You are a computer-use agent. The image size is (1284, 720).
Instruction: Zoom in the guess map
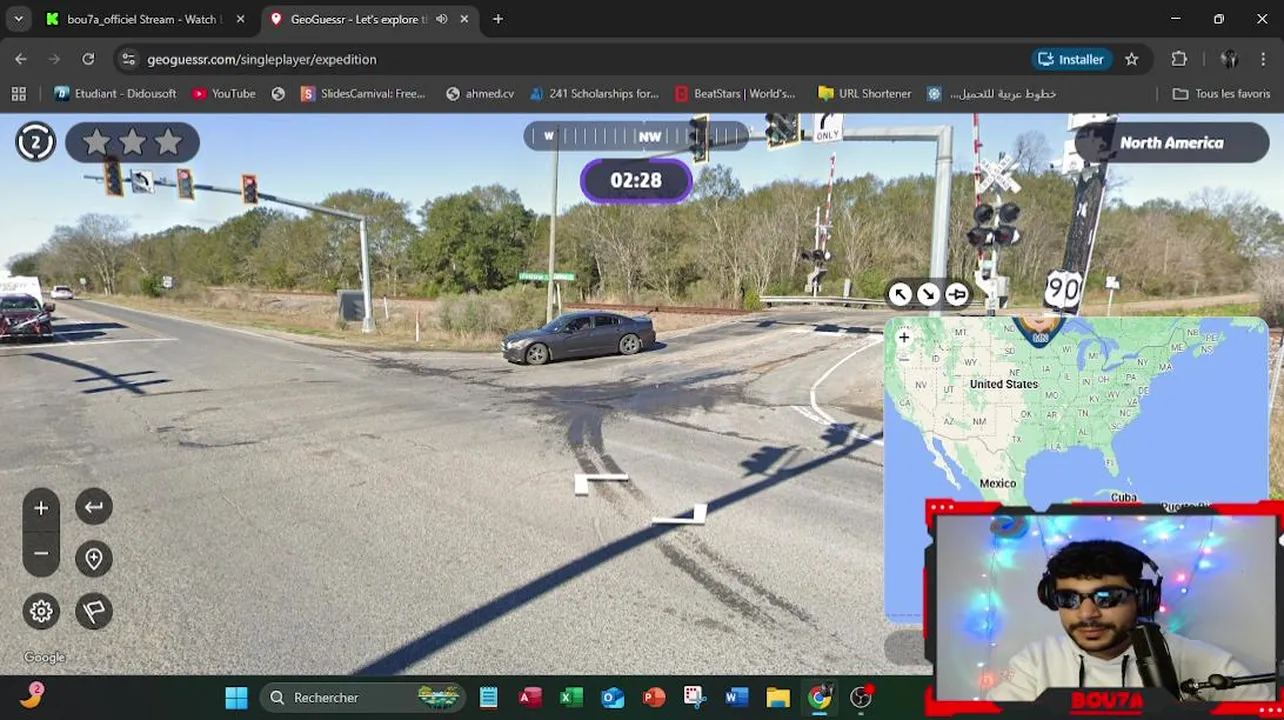point(904,337)
